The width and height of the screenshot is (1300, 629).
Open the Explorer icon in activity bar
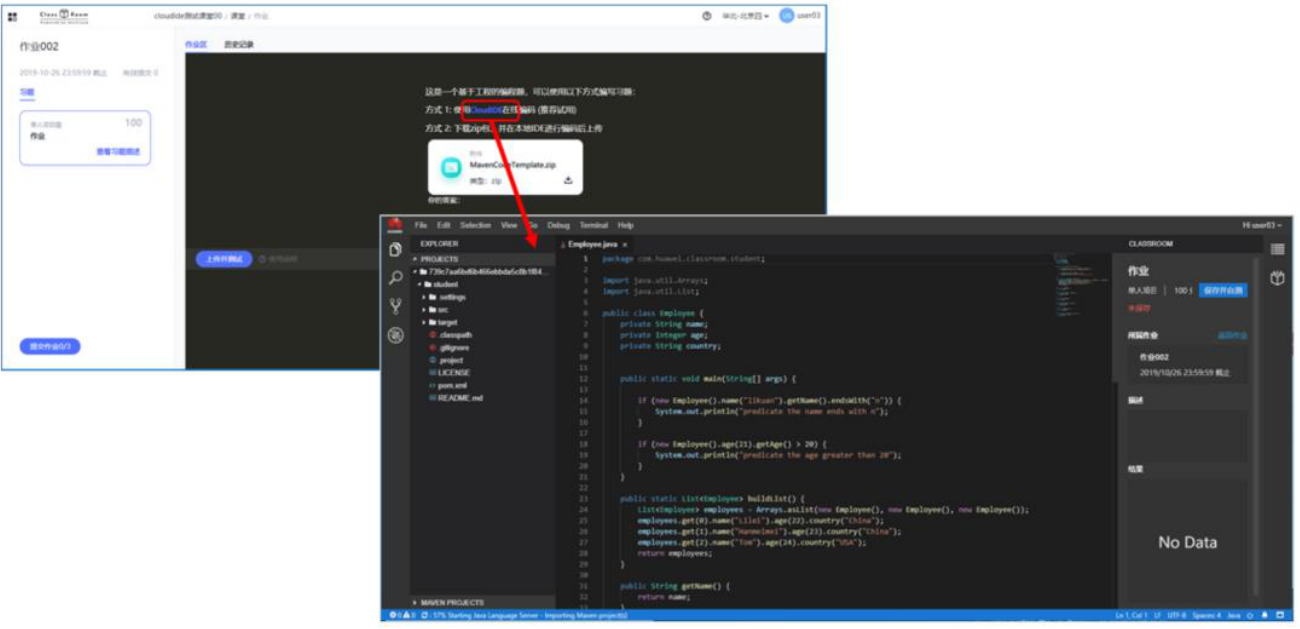pos(396,249)
